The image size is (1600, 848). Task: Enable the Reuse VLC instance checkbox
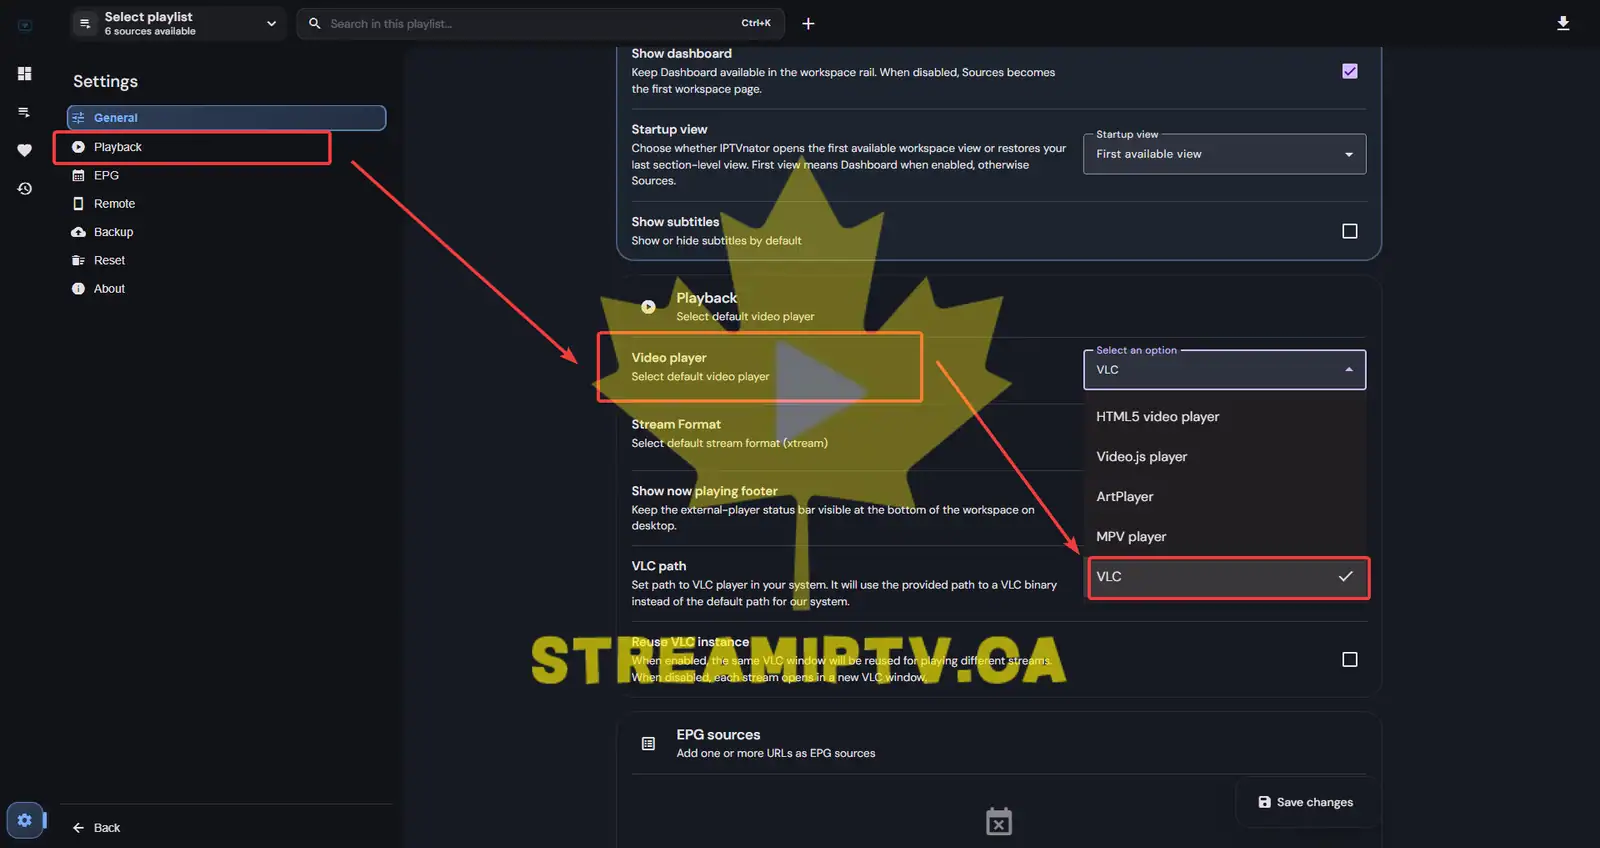(1350, 659)
